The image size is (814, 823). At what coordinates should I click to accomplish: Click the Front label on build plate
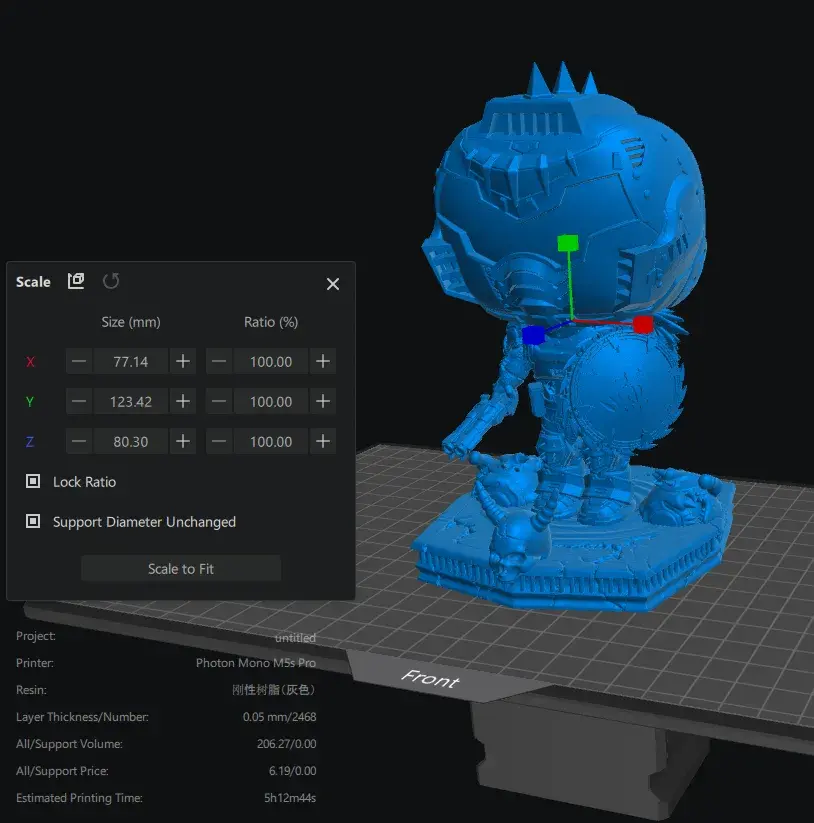[x=430, y=679]
